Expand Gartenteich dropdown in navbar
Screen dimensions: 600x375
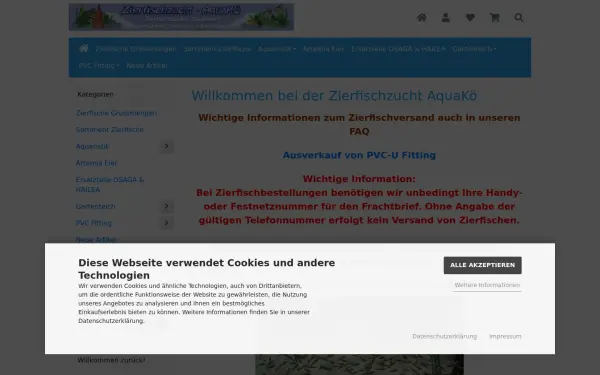pos(474,49)
